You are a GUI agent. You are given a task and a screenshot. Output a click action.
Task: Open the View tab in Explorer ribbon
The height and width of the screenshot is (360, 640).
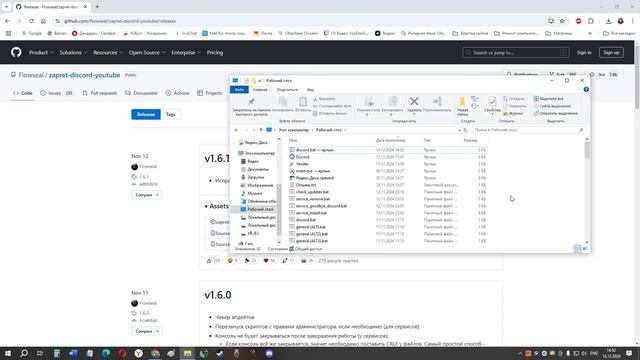click(311, 89)
